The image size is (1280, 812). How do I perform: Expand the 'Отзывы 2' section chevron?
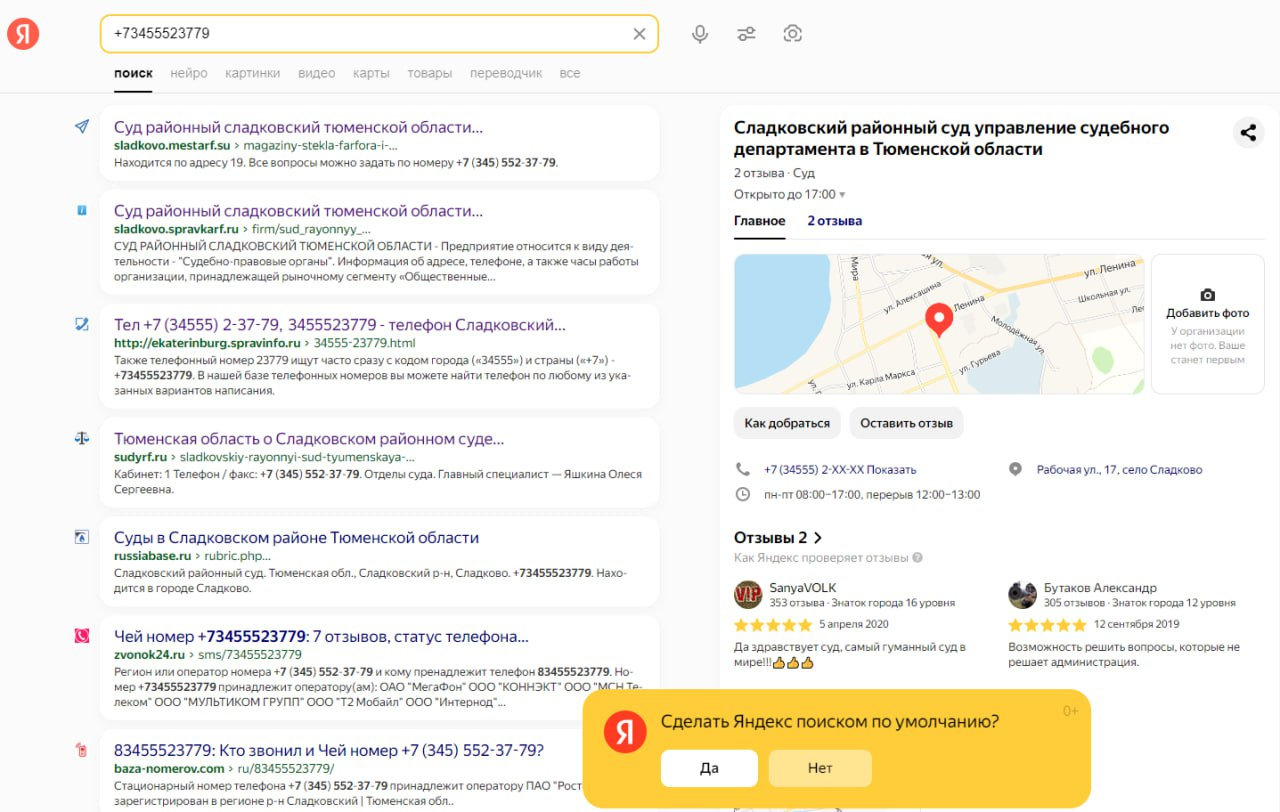(818, 538)
